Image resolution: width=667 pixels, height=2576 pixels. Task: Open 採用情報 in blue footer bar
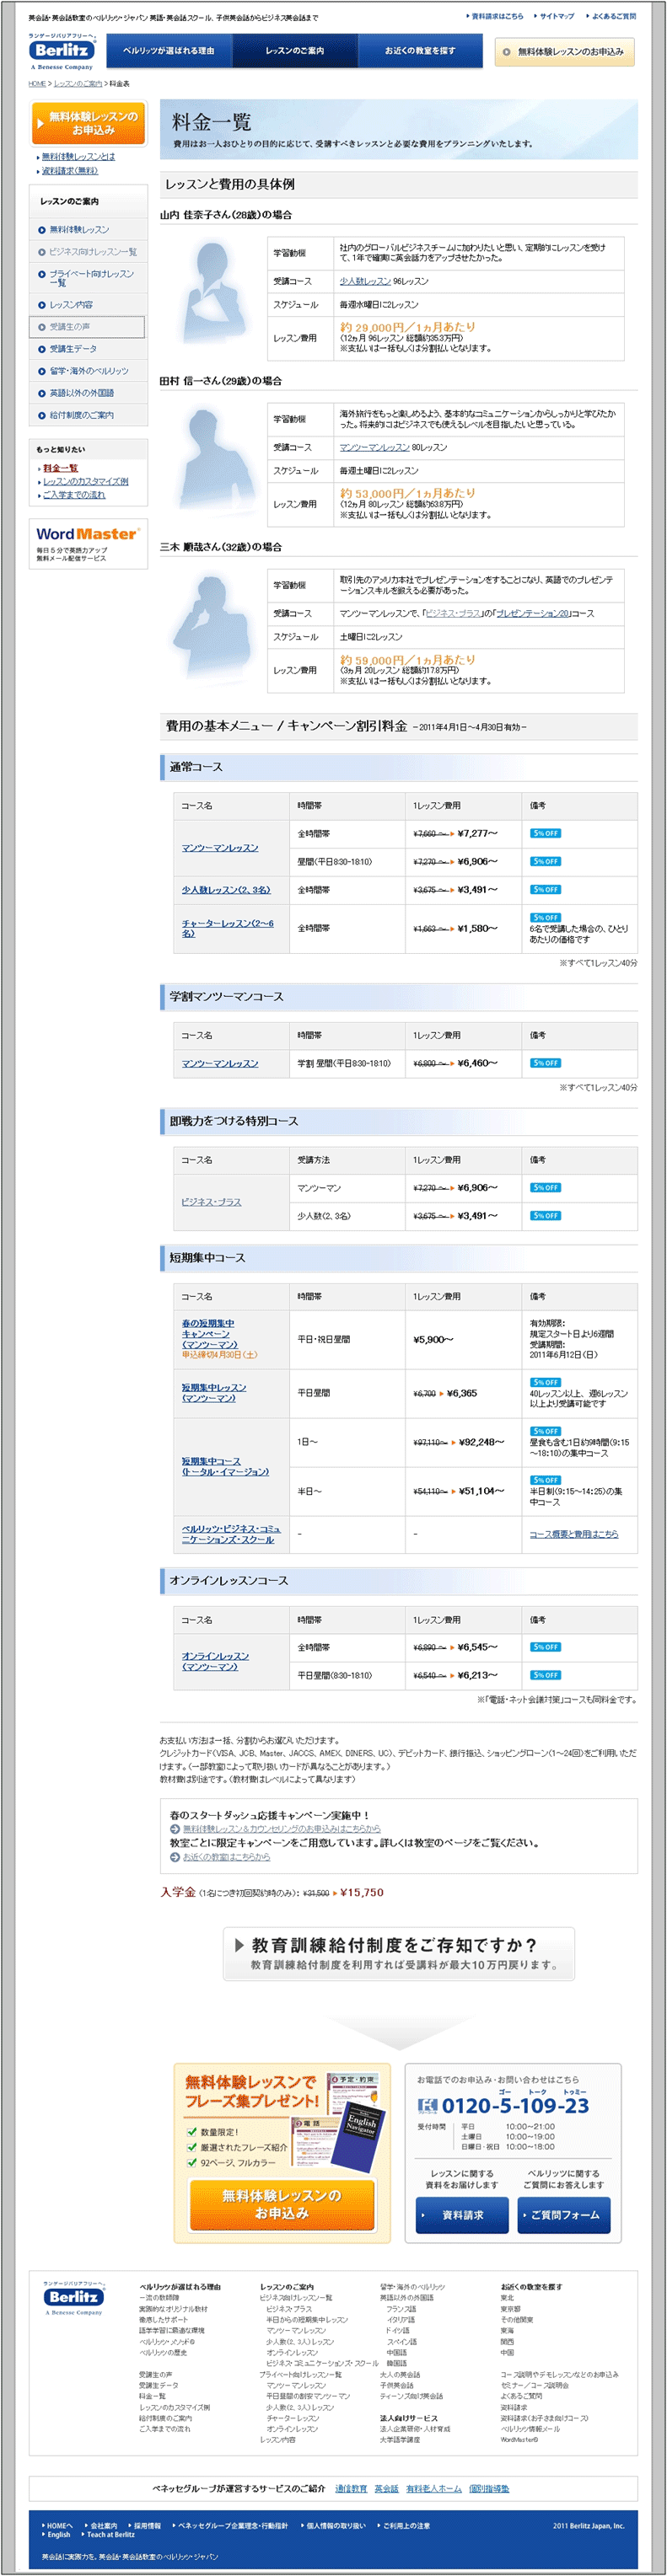pos(146,2525)
